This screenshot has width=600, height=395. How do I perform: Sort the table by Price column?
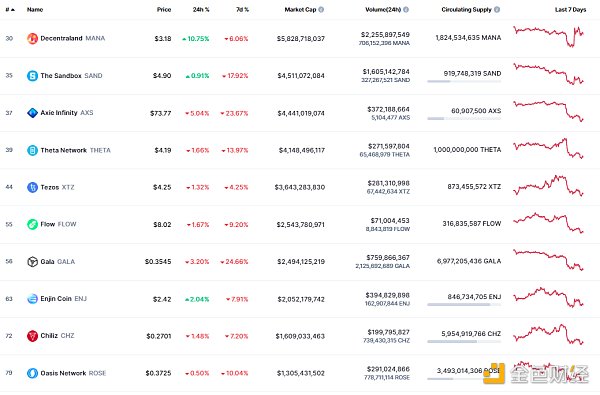[164, 10]
